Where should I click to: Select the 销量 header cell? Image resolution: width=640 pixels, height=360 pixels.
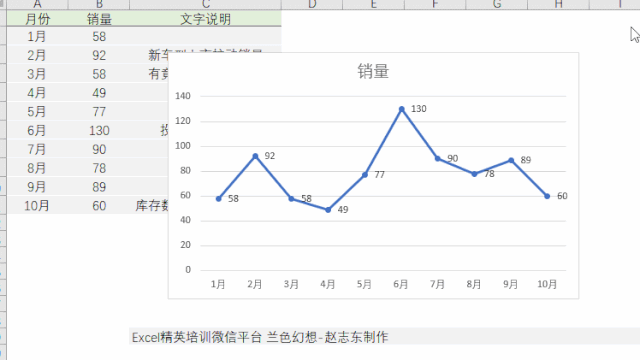coord(99,19)
